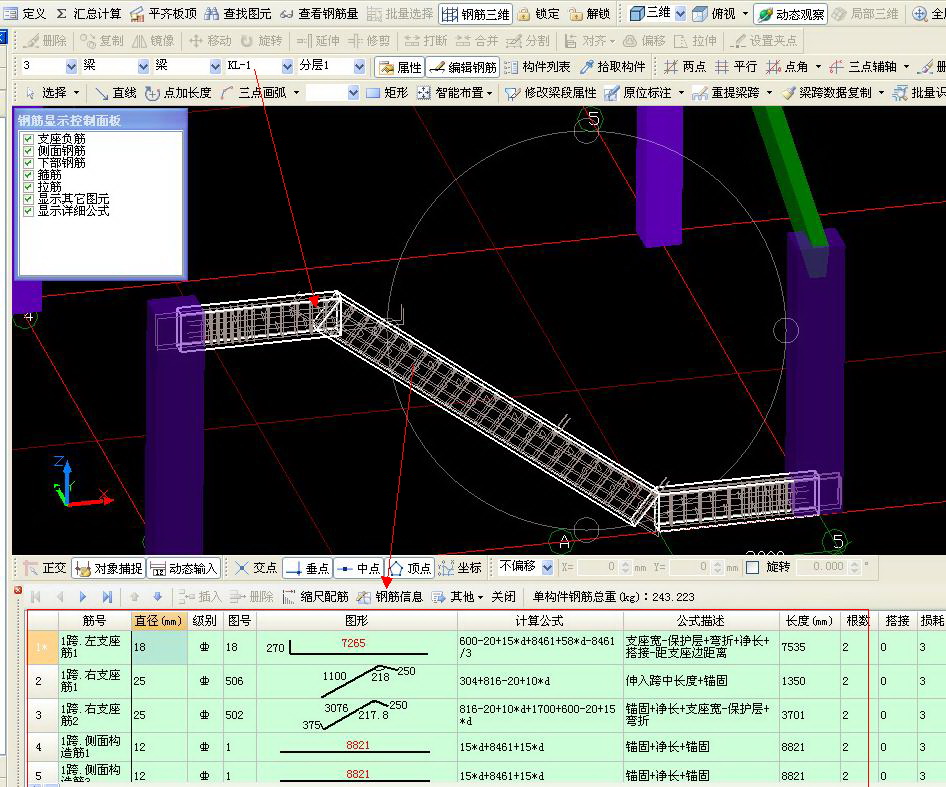Screen dimensions: 946x787
Task: Click 关闭 to close rebar editor
Action: pos(503,597)
